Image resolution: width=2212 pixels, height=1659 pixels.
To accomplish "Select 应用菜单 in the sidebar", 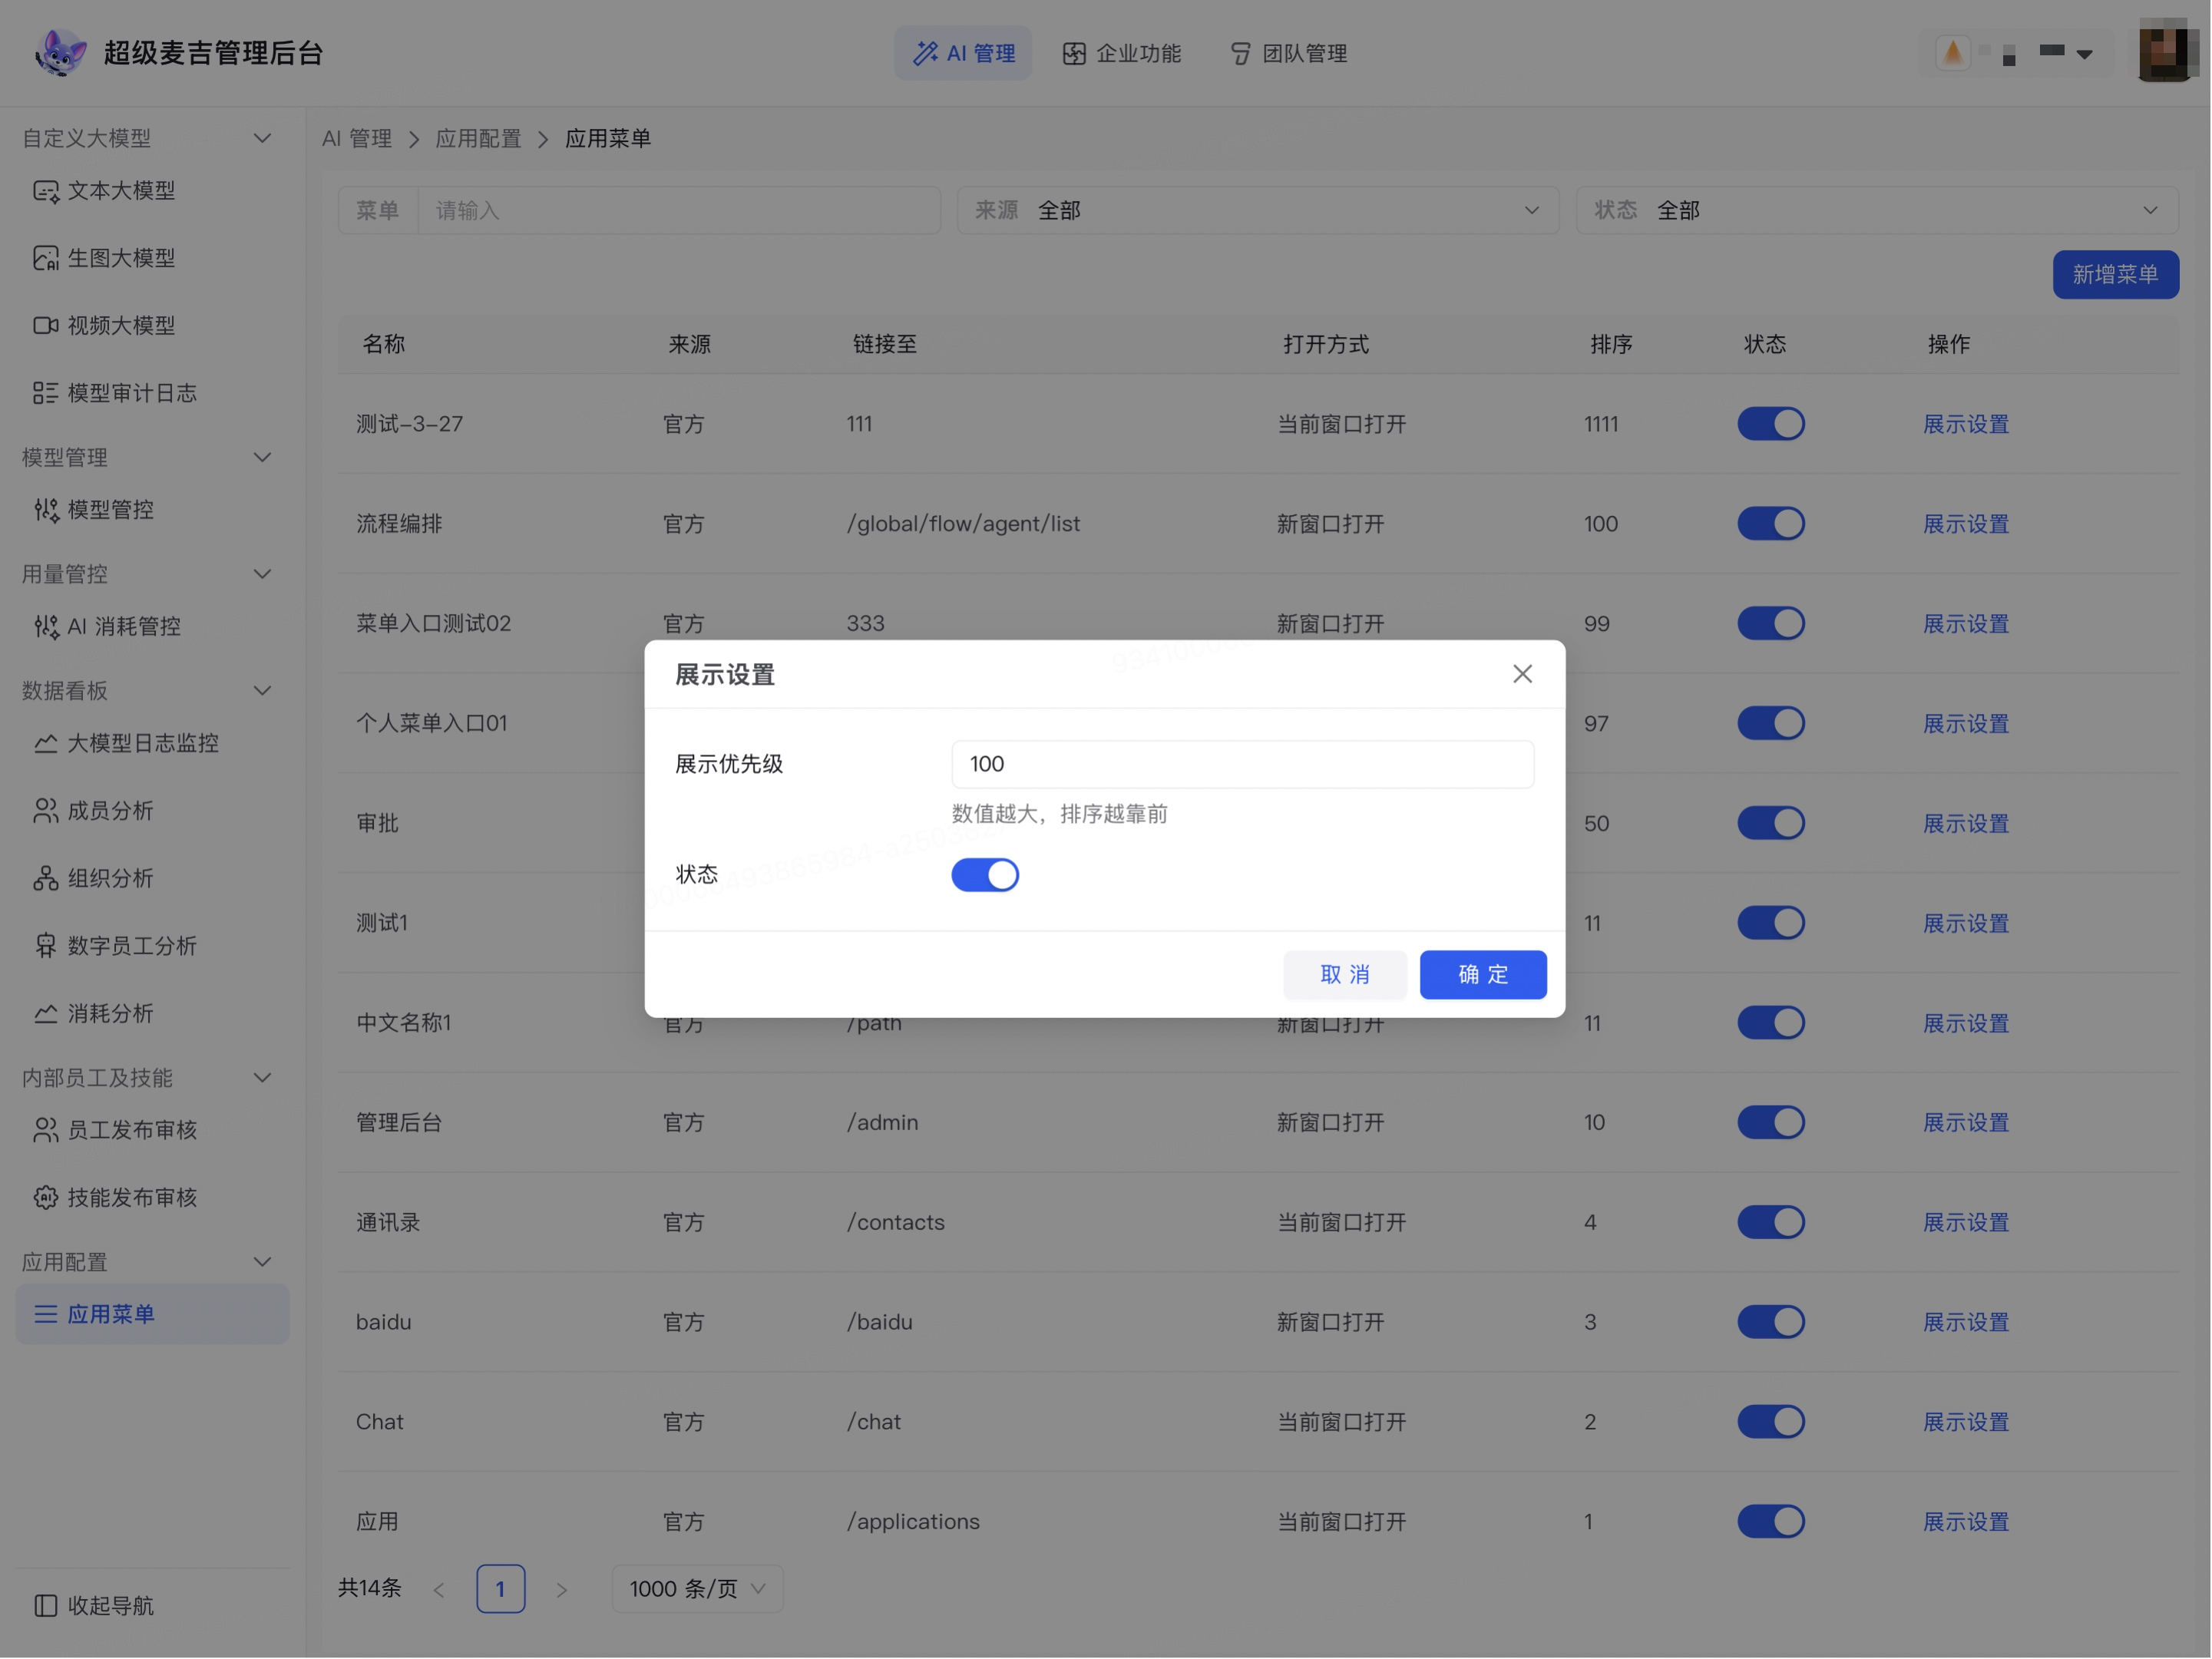I will [152, 1315].
